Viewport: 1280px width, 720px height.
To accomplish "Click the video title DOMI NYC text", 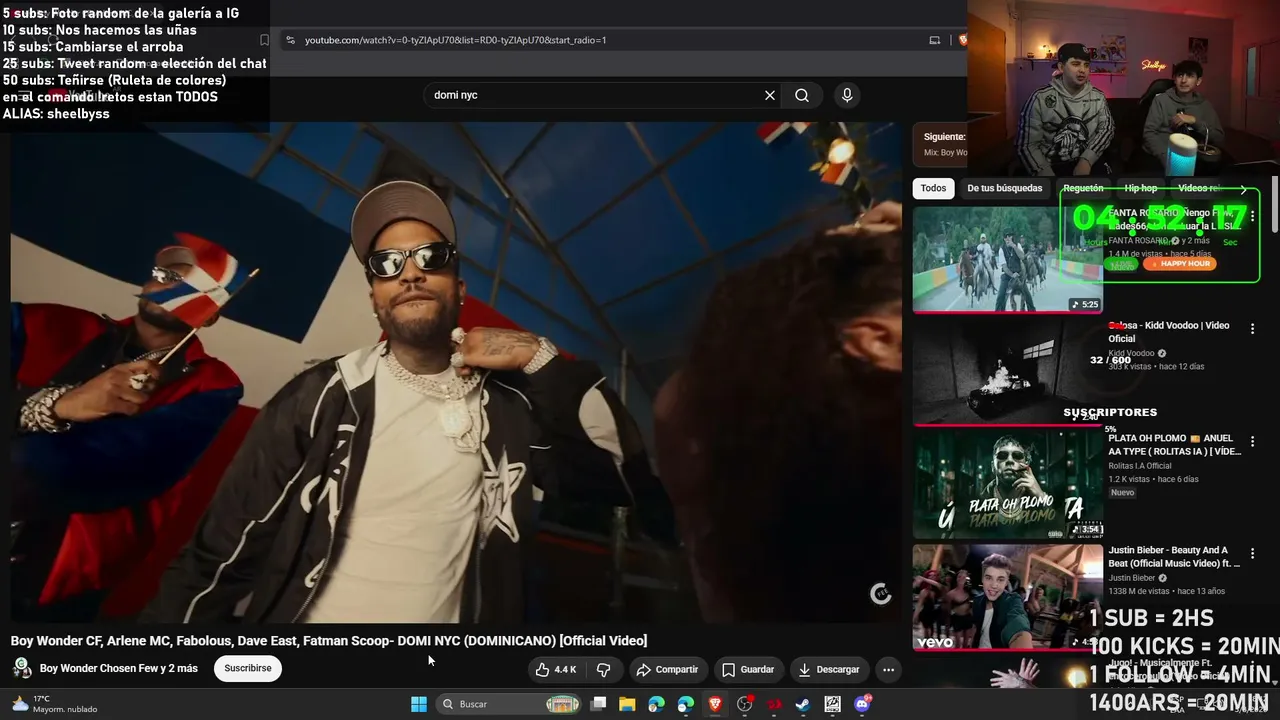I will coord(329,640).
